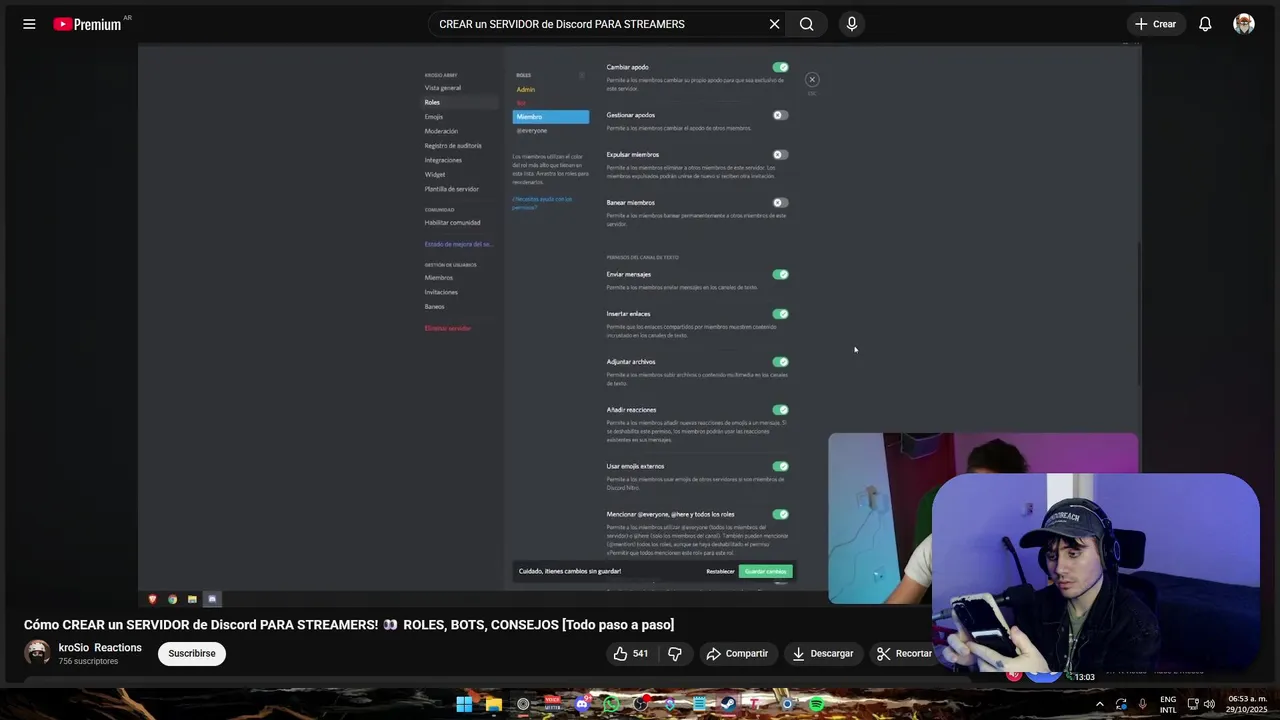1280x720 pixels.
Task: Open kroSio Reactions channel avatar
Action: click(x=37, y=653)
